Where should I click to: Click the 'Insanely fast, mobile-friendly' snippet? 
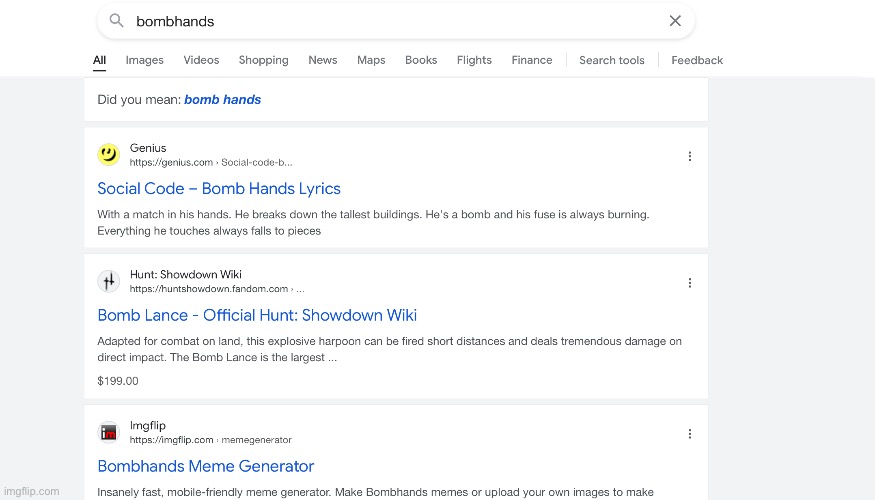(376, 492)
